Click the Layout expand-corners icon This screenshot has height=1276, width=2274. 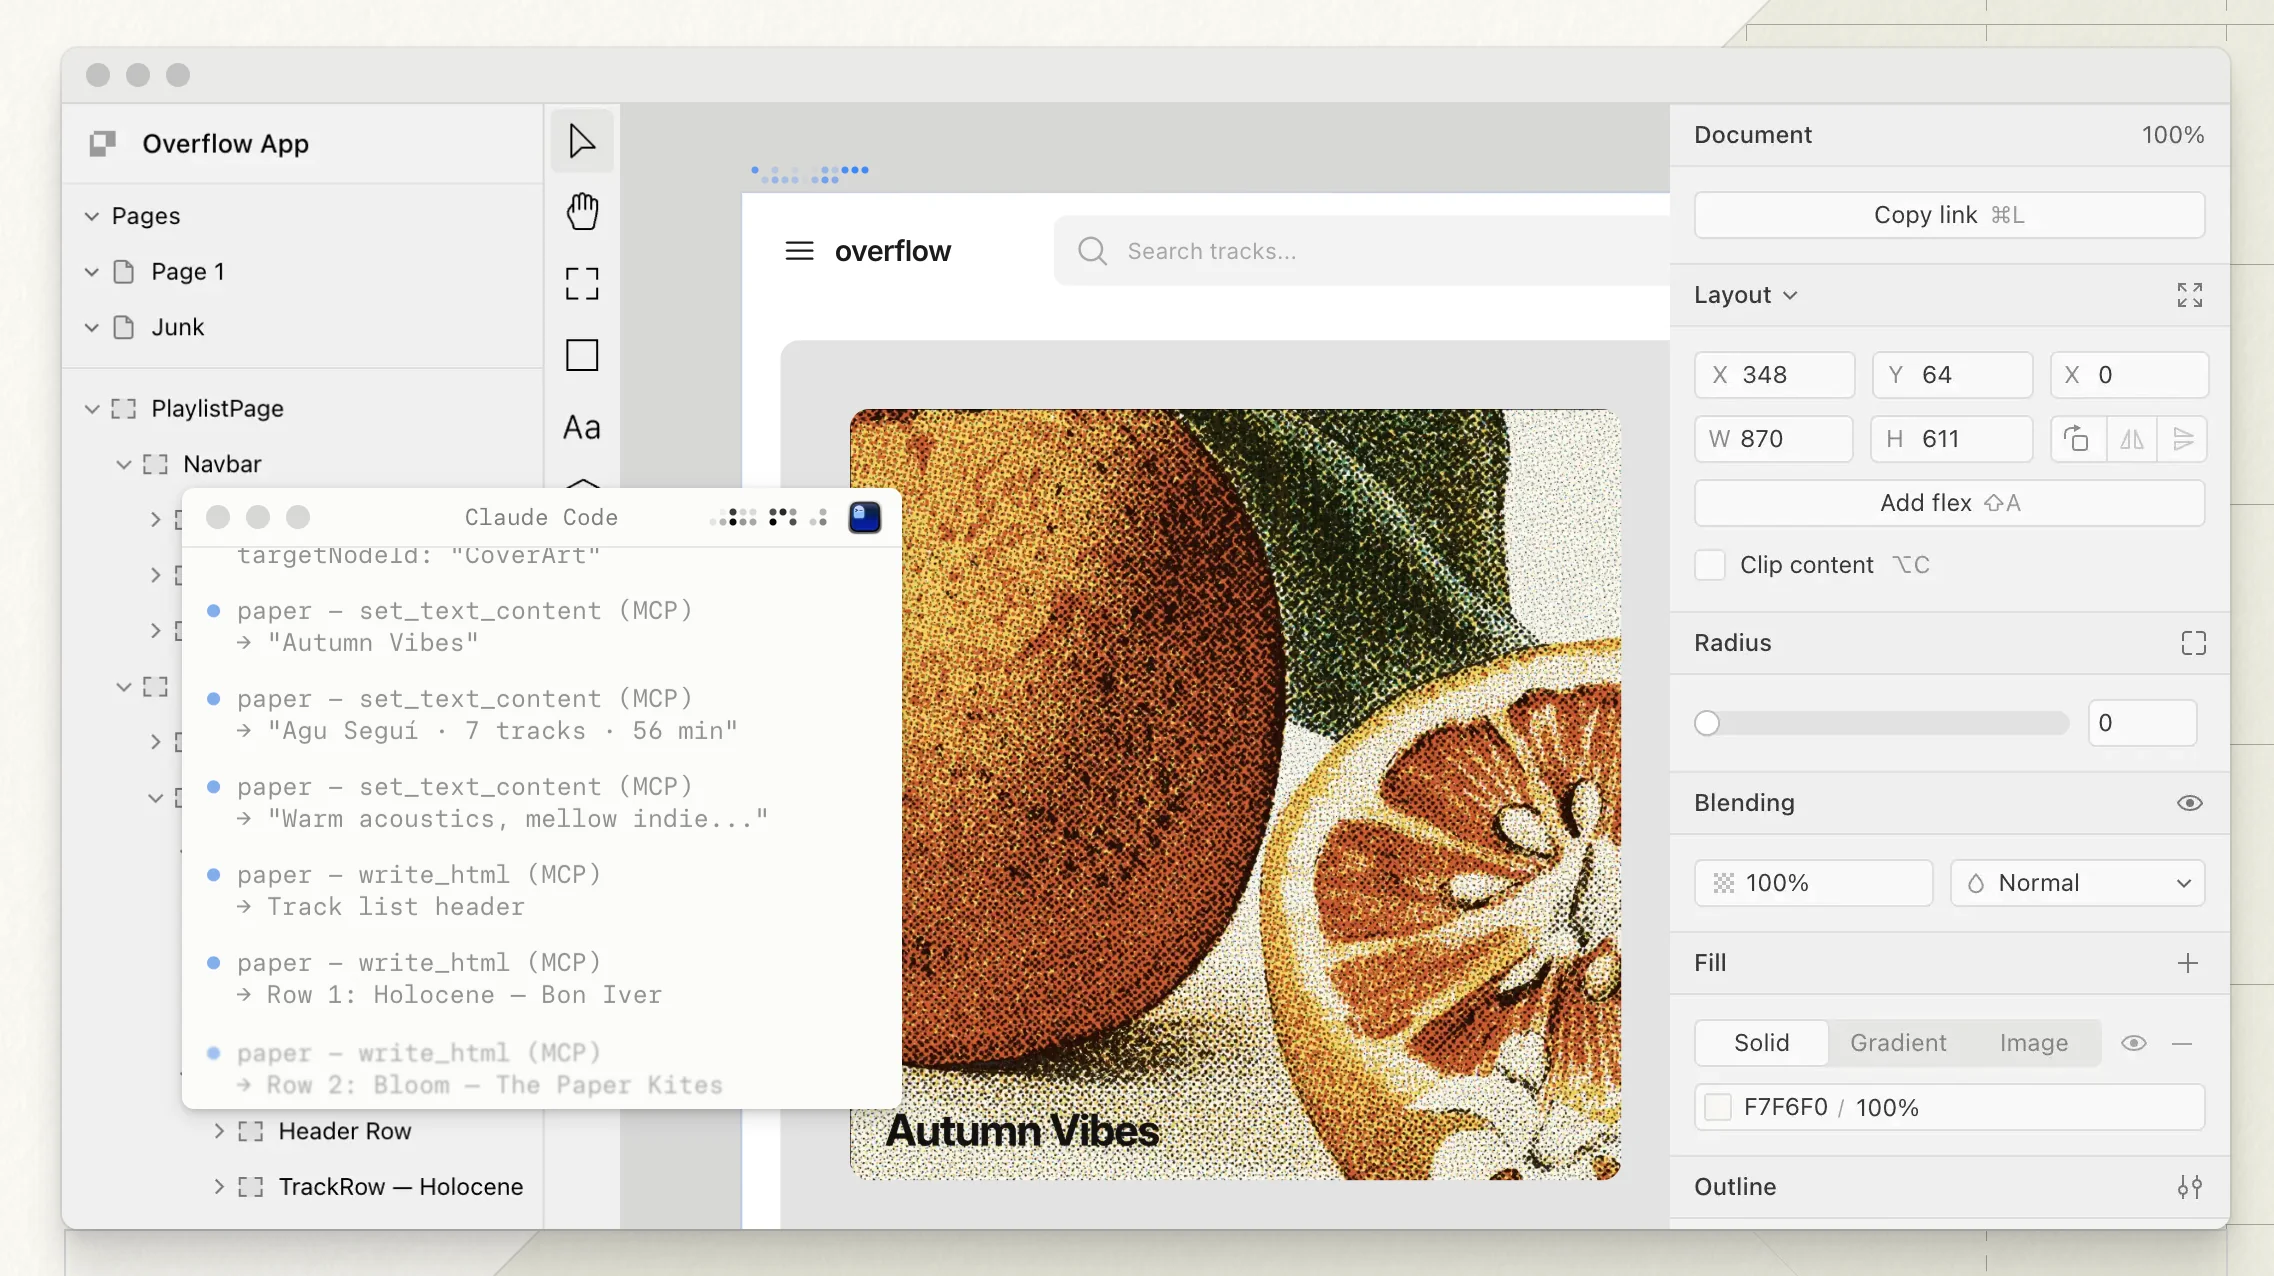click(x=2190, y=295)
